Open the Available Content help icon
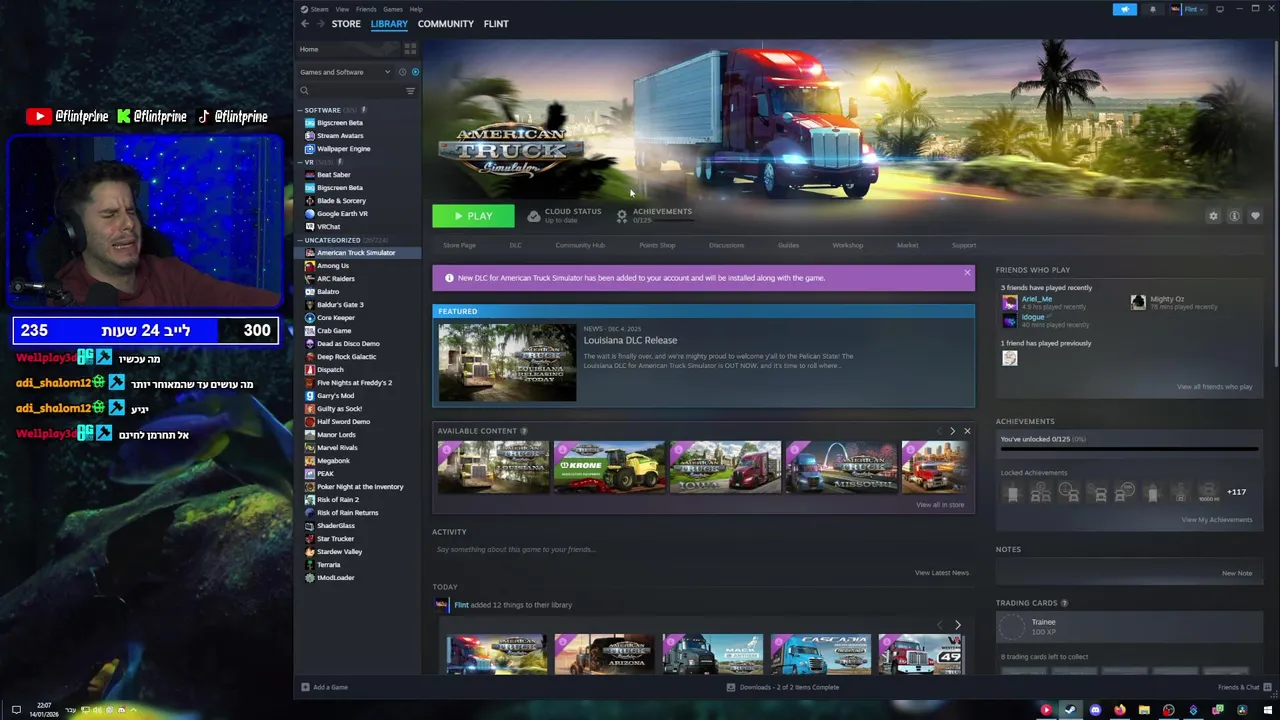This screenshot has width=1280, height=720. pyautogui.click(x=524, y=431)
